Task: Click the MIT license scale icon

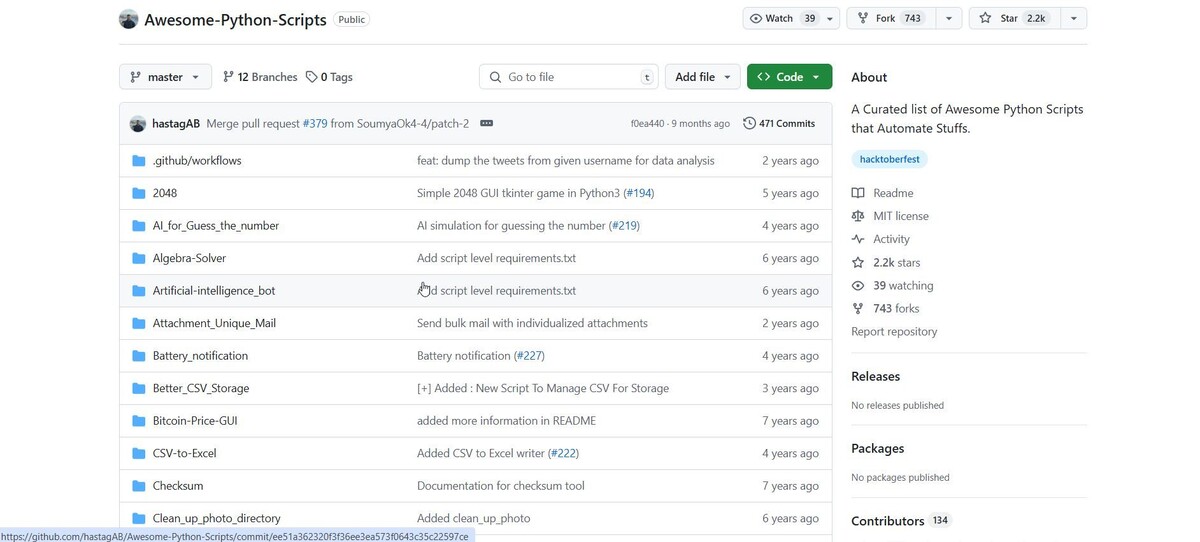Action: click(858, 216)
